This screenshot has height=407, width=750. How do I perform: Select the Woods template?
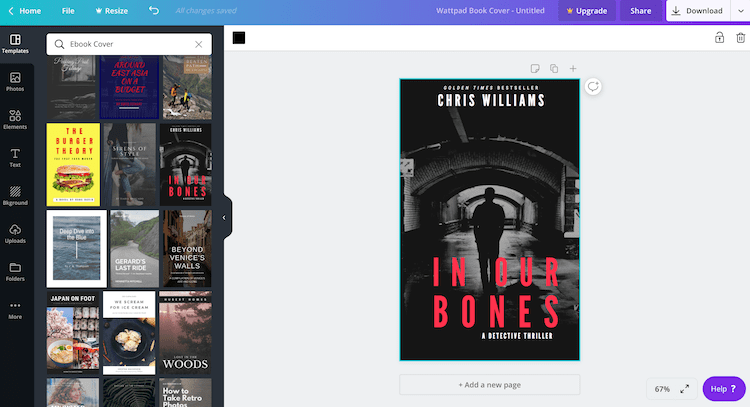(x=186, y=333)
